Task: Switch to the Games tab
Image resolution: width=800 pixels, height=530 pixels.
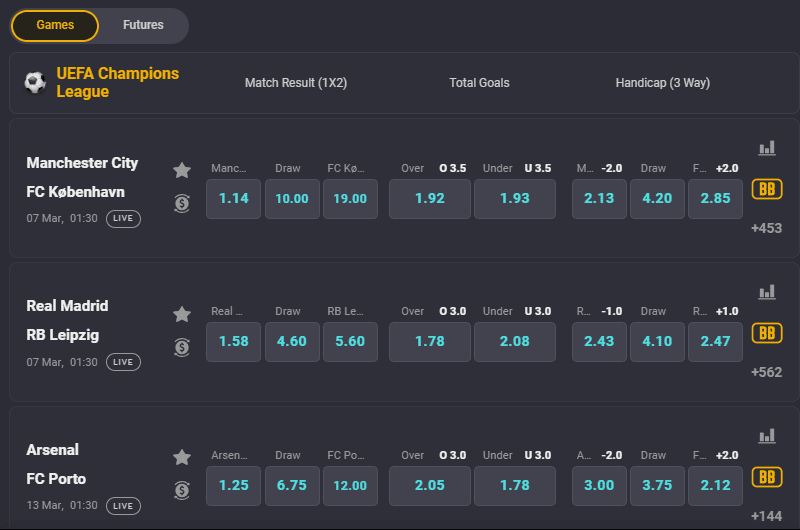Action: (x=55, y=26)
